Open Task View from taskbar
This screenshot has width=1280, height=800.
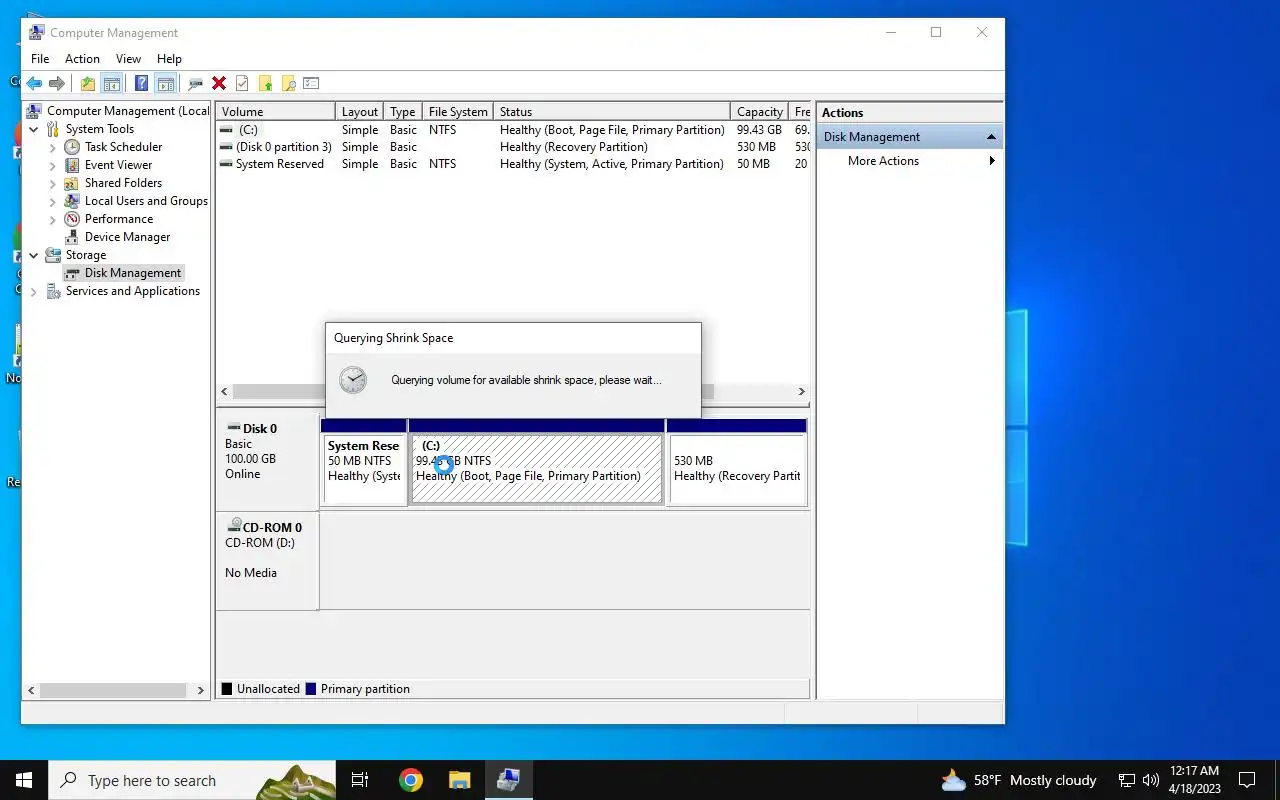click(x=360, y=780)
